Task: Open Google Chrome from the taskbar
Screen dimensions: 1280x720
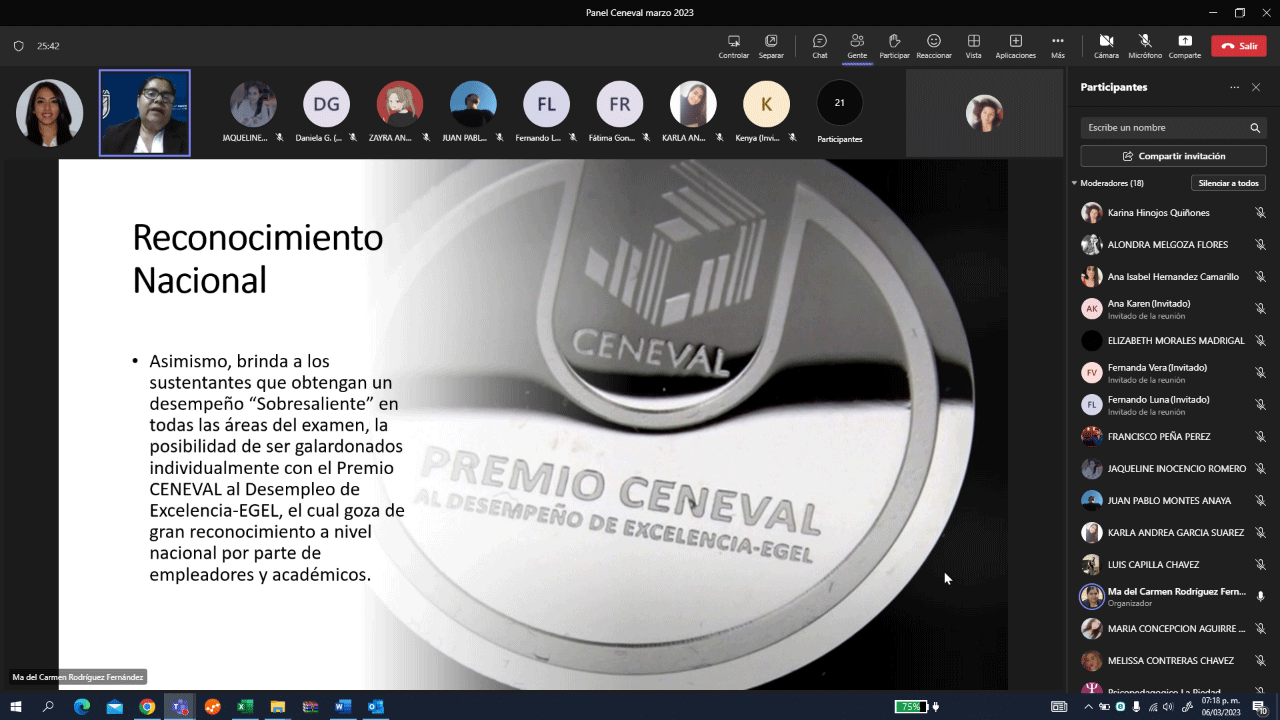Action: click(x=147, y=706)
